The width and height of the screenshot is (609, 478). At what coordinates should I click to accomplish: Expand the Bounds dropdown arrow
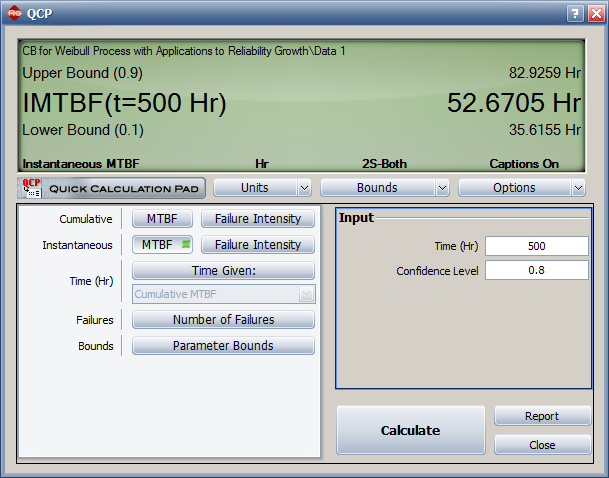[442, 188]
